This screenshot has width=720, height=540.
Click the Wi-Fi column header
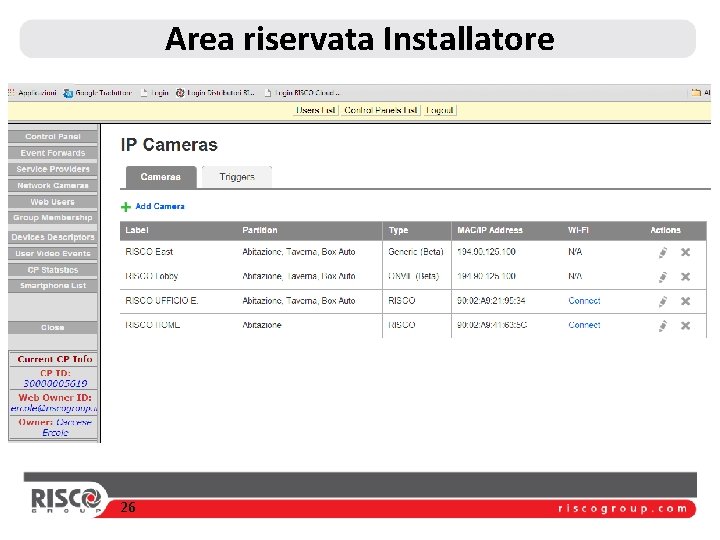(x=578, y=230)
